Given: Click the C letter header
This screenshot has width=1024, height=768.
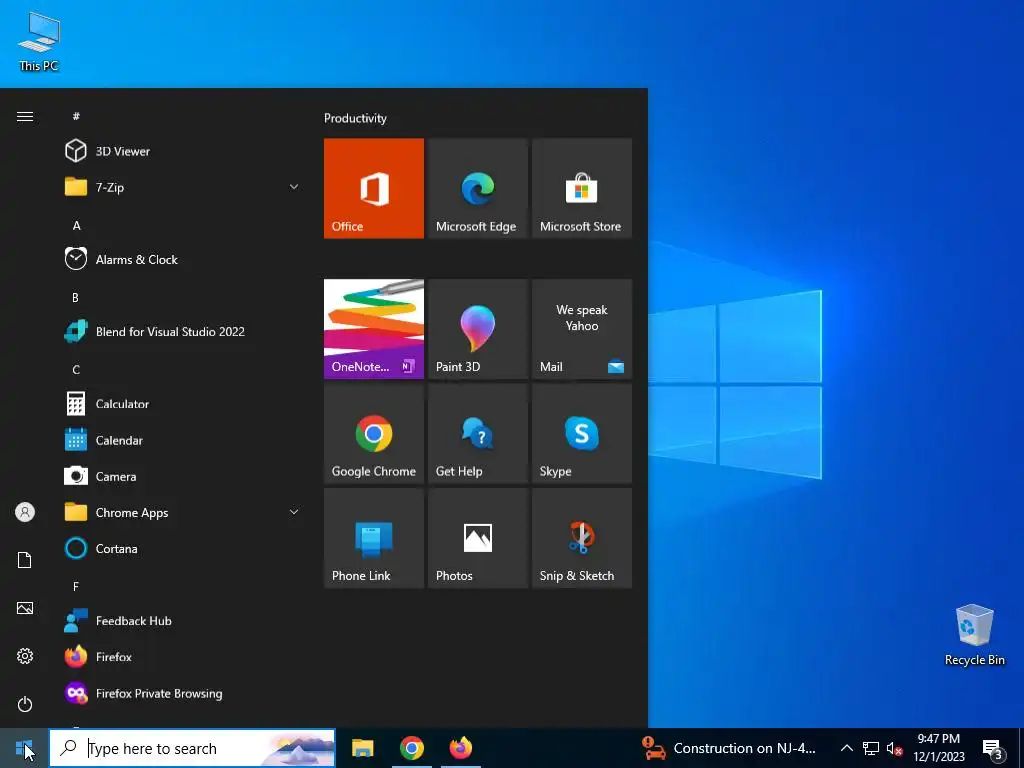Looking at the screenshot, I should [76, 370].
